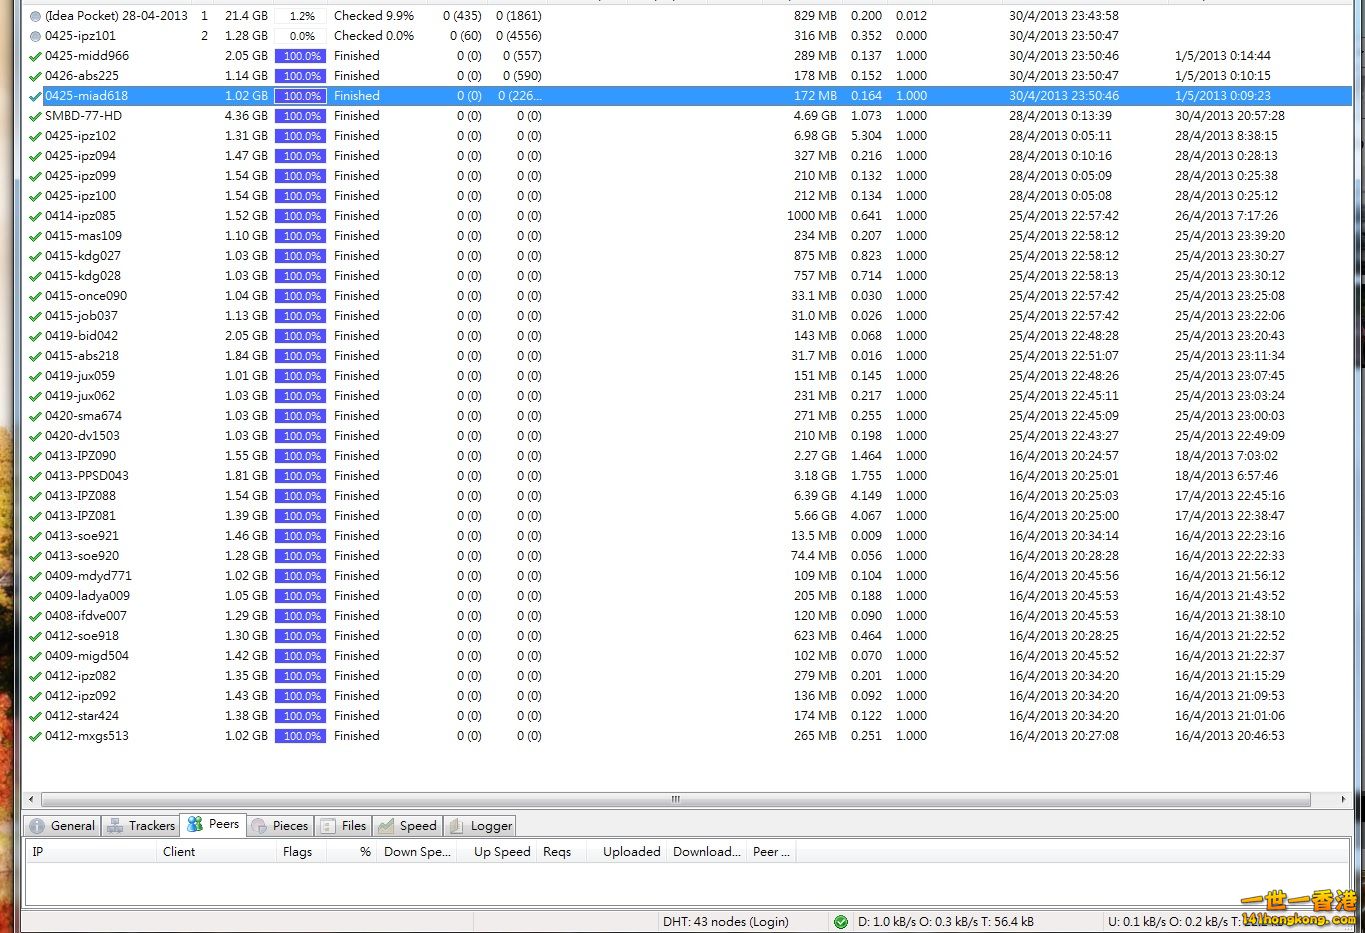This screenshot has width=1365, height=933.
Task: Click the checkmark icon beside SMBD-77-HD
Action: (36, 116)
